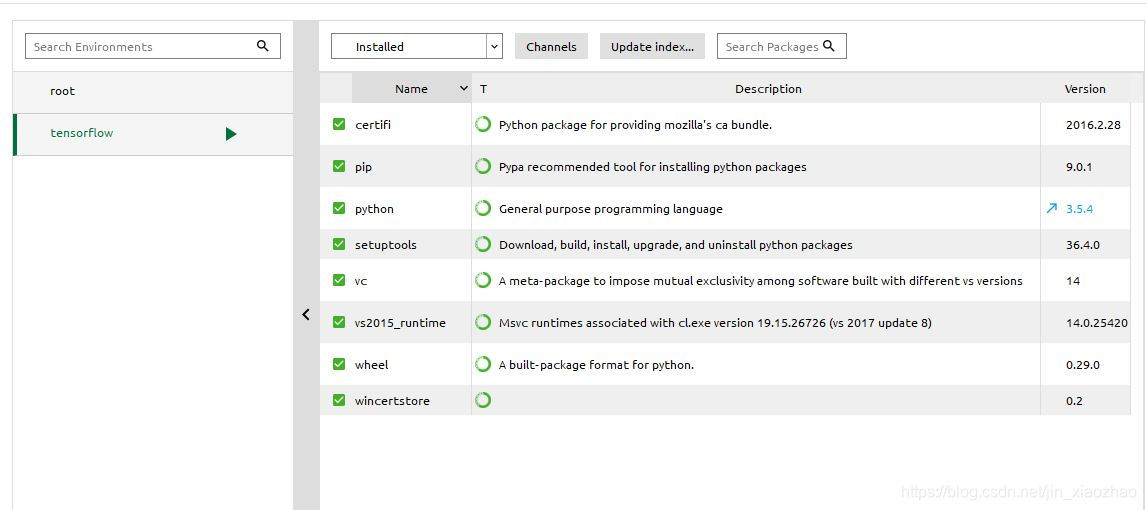Viewport: 1146px width, 510px height.
Task: Click the green type circle for vc
Action: 483,280
